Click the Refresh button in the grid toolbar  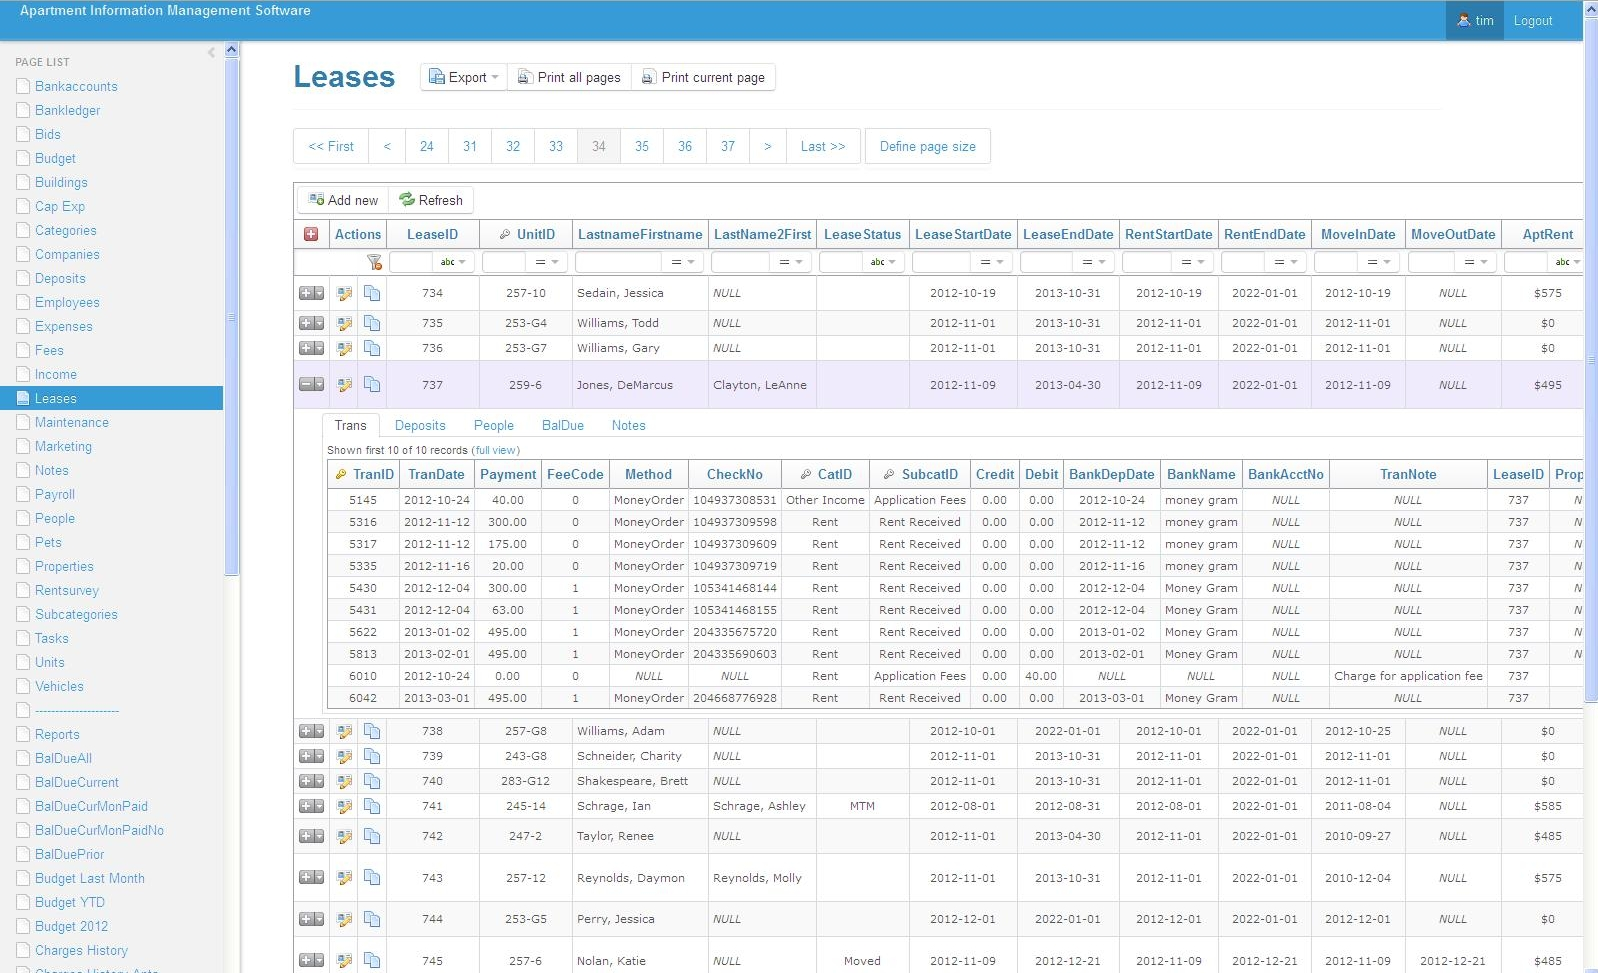(x=431, y=200)
